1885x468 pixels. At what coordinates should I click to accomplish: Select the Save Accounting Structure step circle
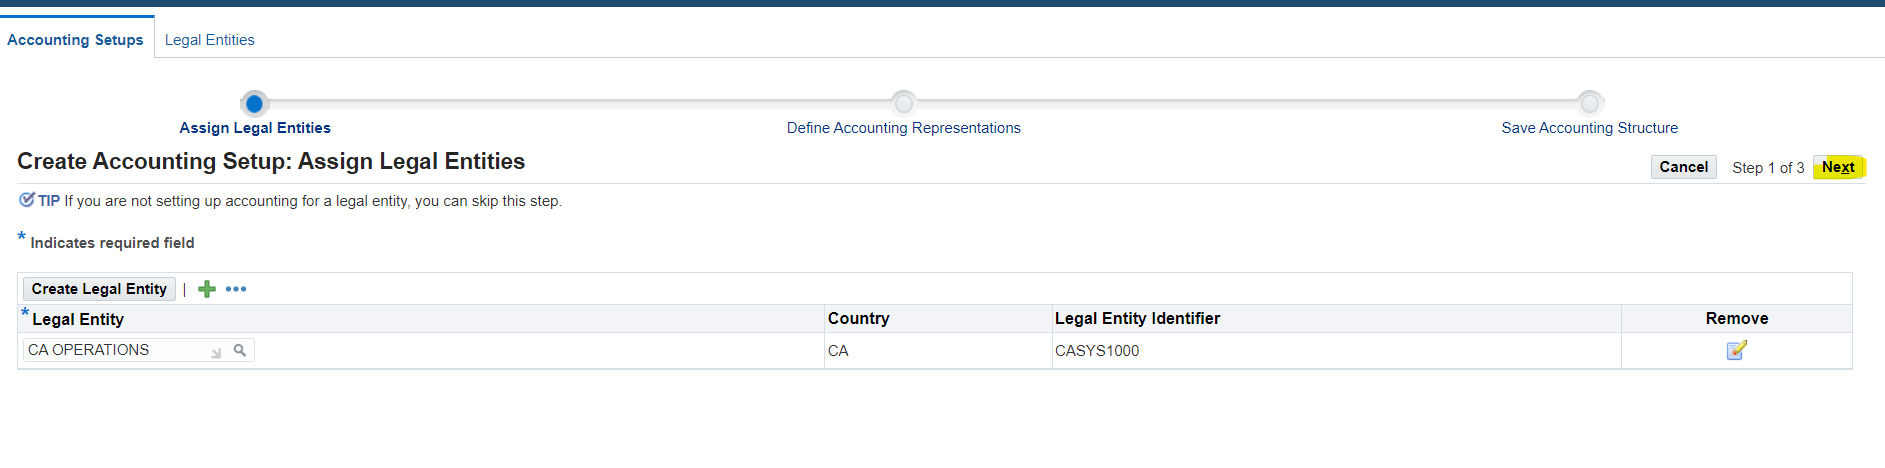pyautogui.click(x=1589, y=103)
